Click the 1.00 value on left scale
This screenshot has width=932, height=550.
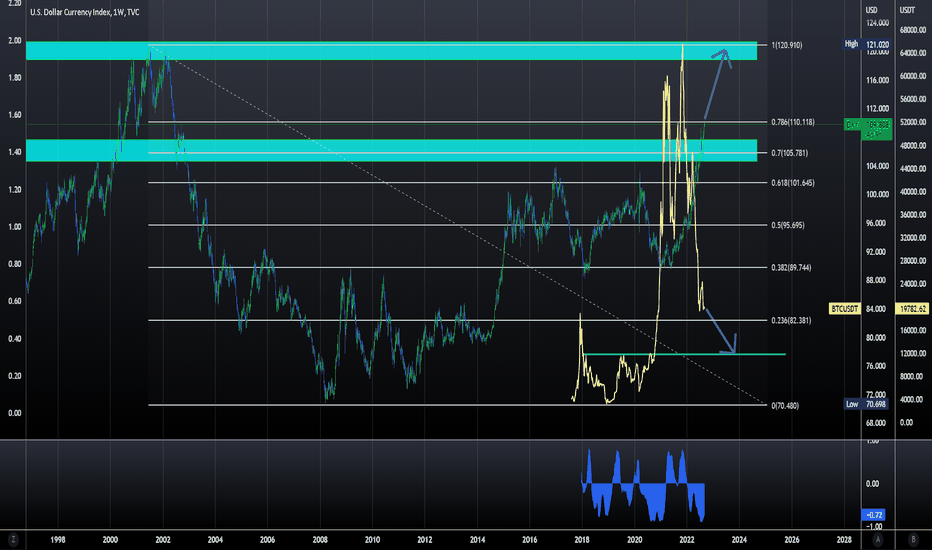coord(14,227)
